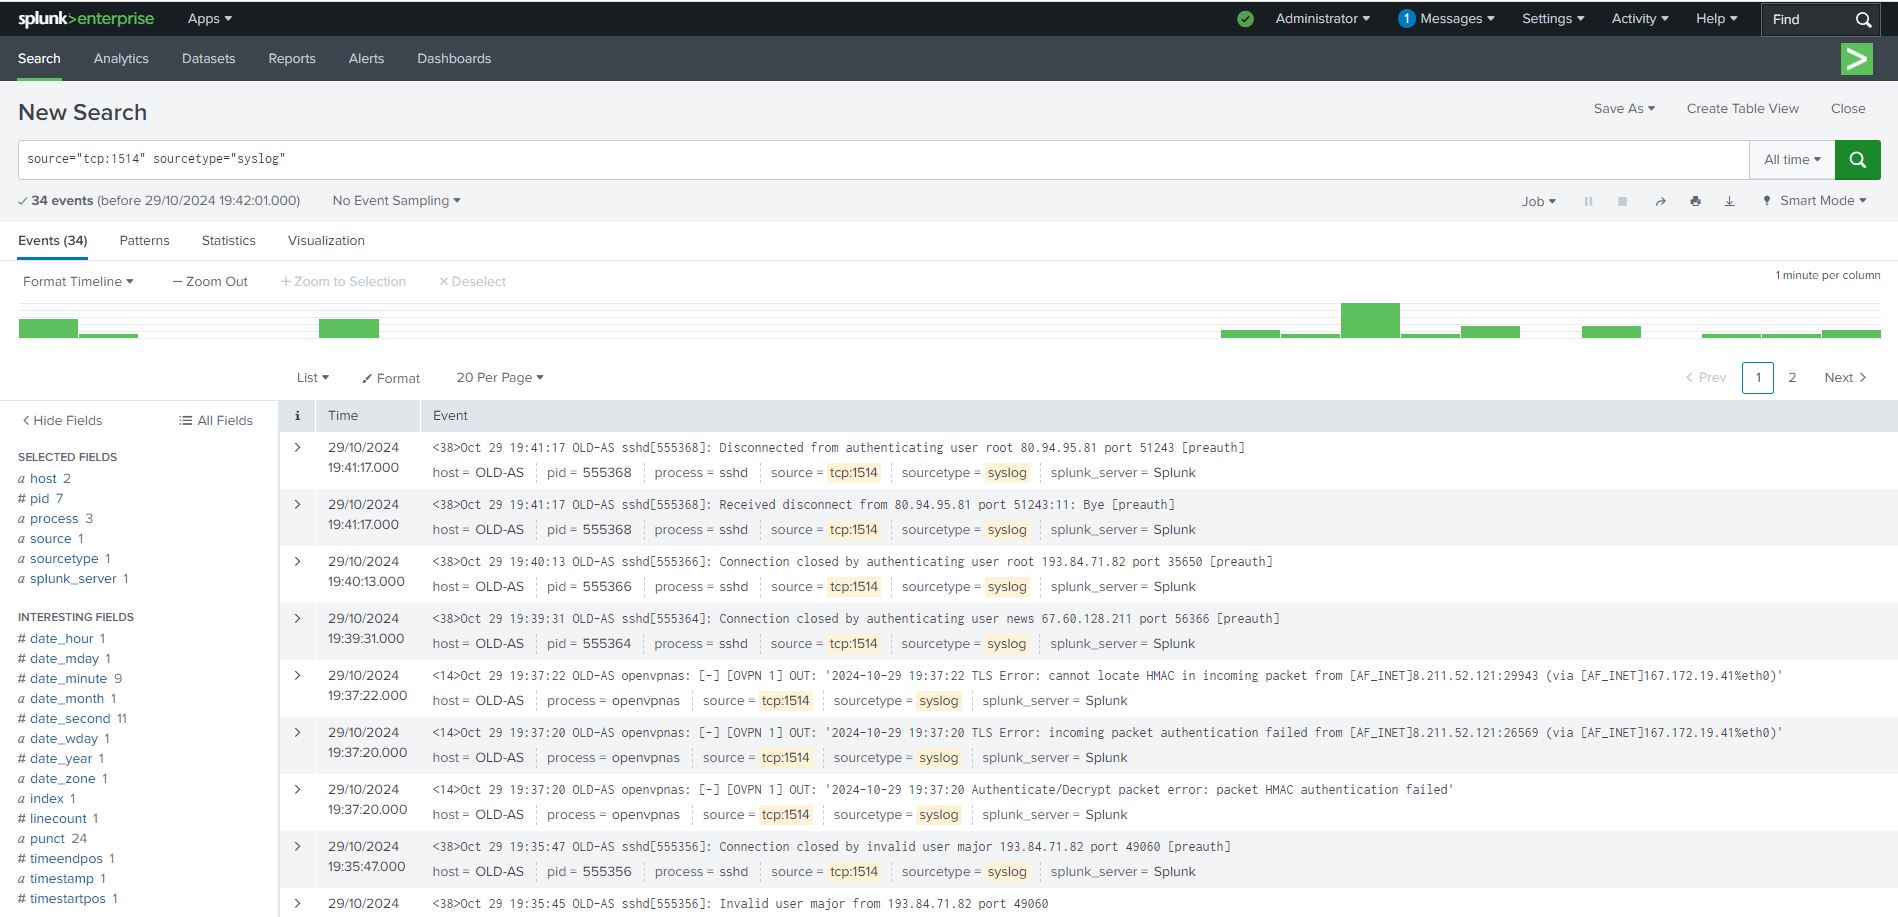Switch to Statistics tab
Image resolution: width=1898 pixels, height=917 pixels.
228,241
